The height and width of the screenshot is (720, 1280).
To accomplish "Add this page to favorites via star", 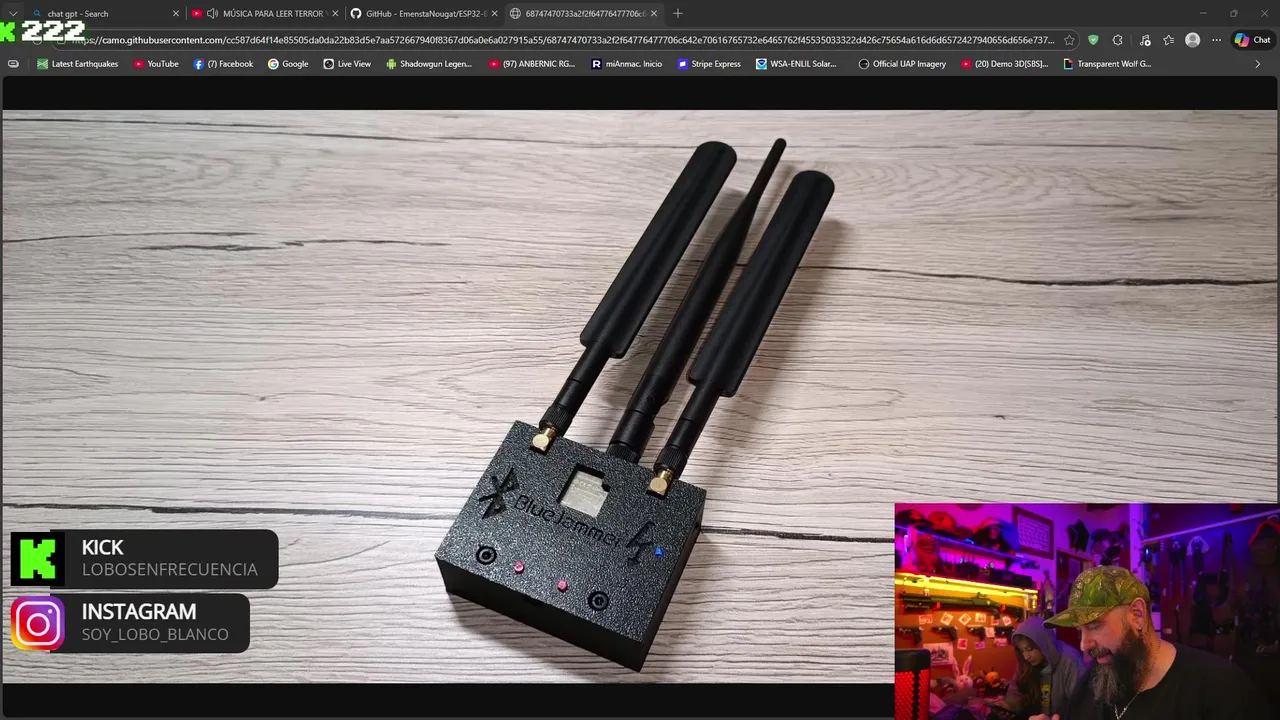I will [1069, 40].
